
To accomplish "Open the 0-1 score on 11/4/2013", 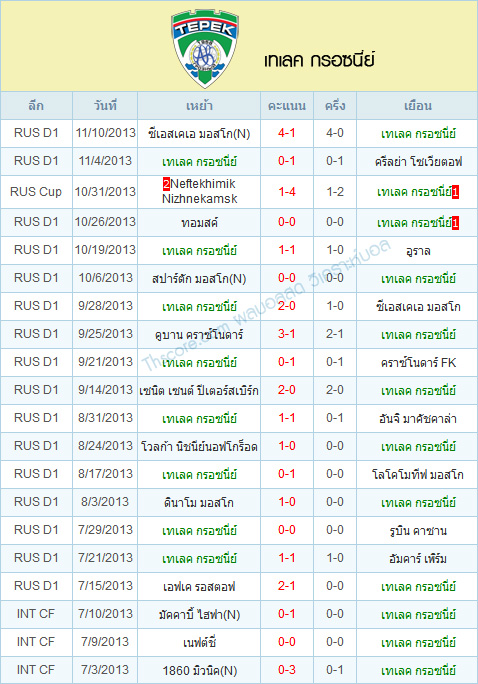I will [x=287, y=161].
